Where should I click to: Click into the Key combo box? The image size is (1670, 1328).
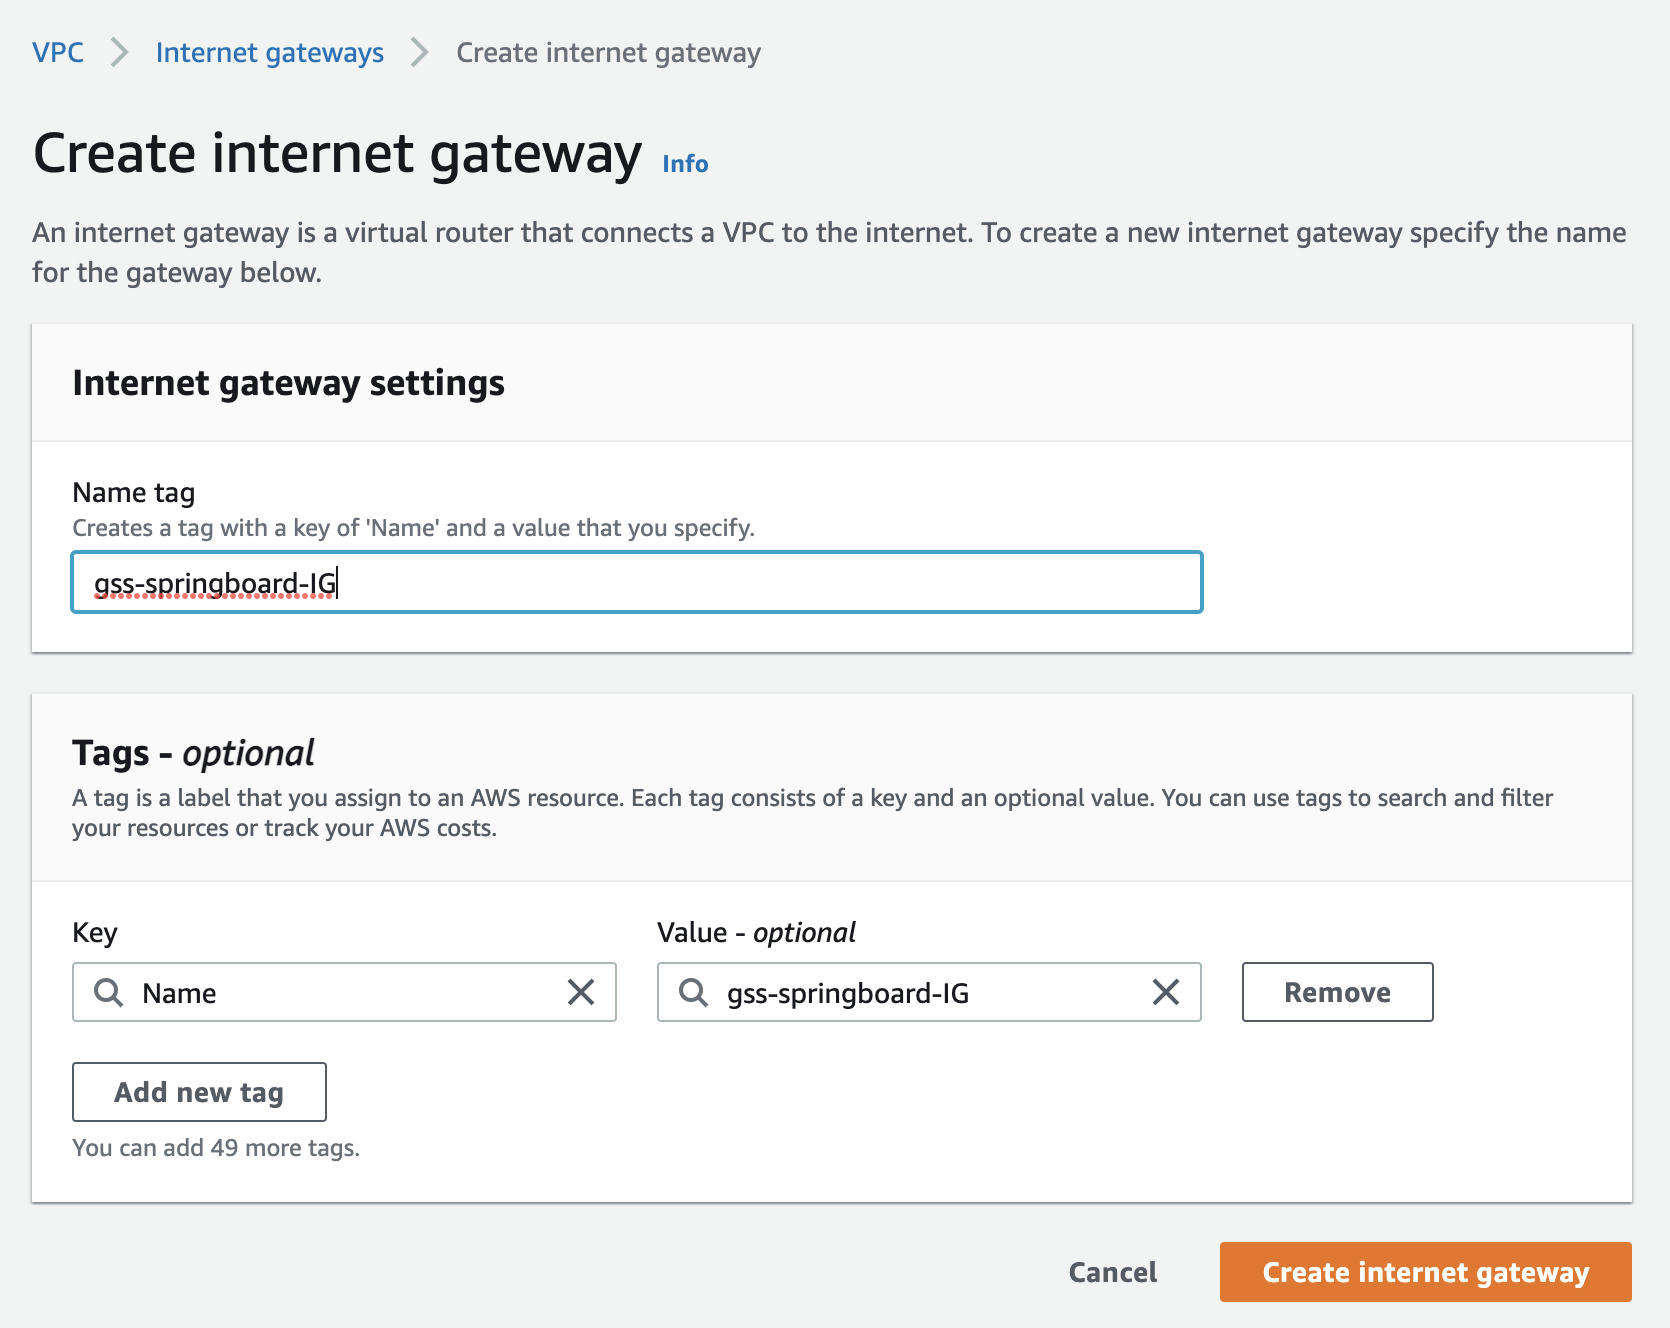(x=344, y=992)
